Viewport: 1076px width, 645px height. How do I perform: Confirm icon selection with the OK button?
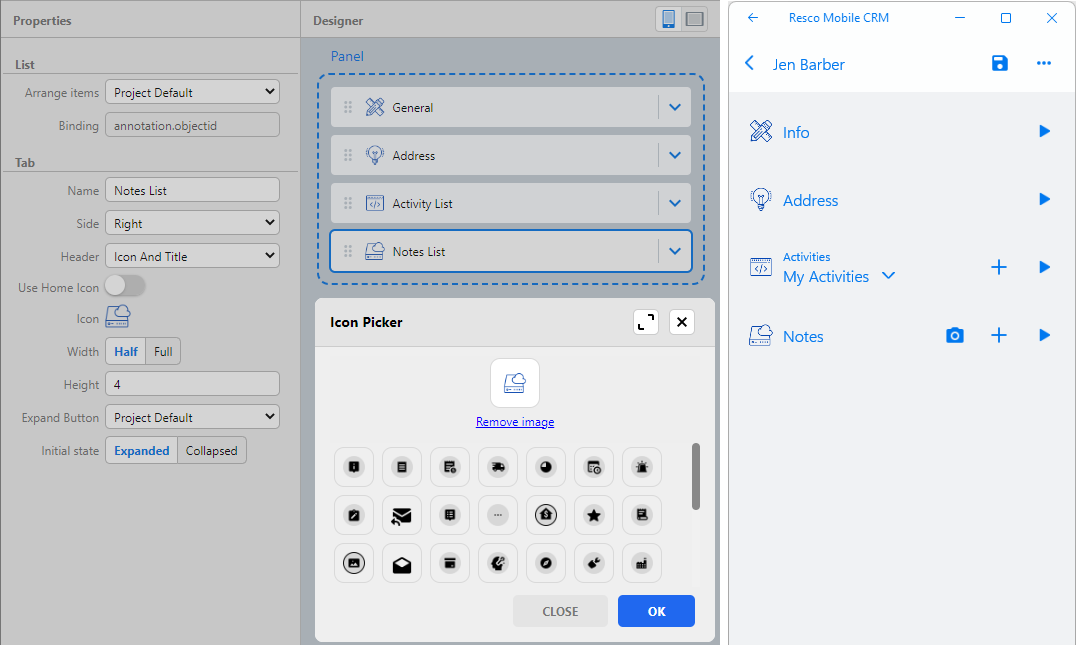click(656, 611)
